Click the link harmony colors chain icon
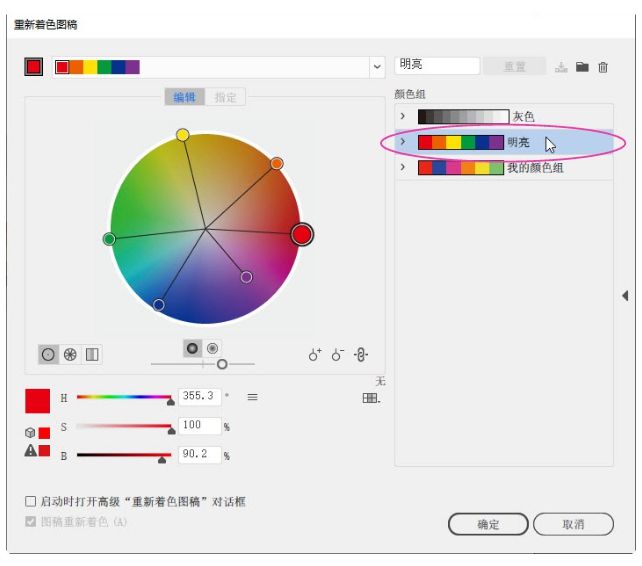The image size is (642, 566). (361, 354)
